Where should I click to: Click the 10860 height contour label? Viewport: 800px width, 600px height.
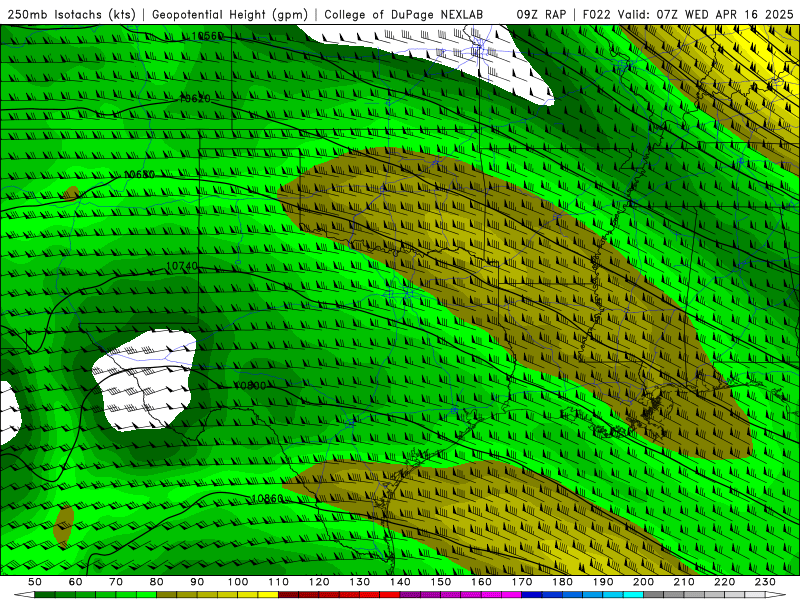click(x=267, y=498)
